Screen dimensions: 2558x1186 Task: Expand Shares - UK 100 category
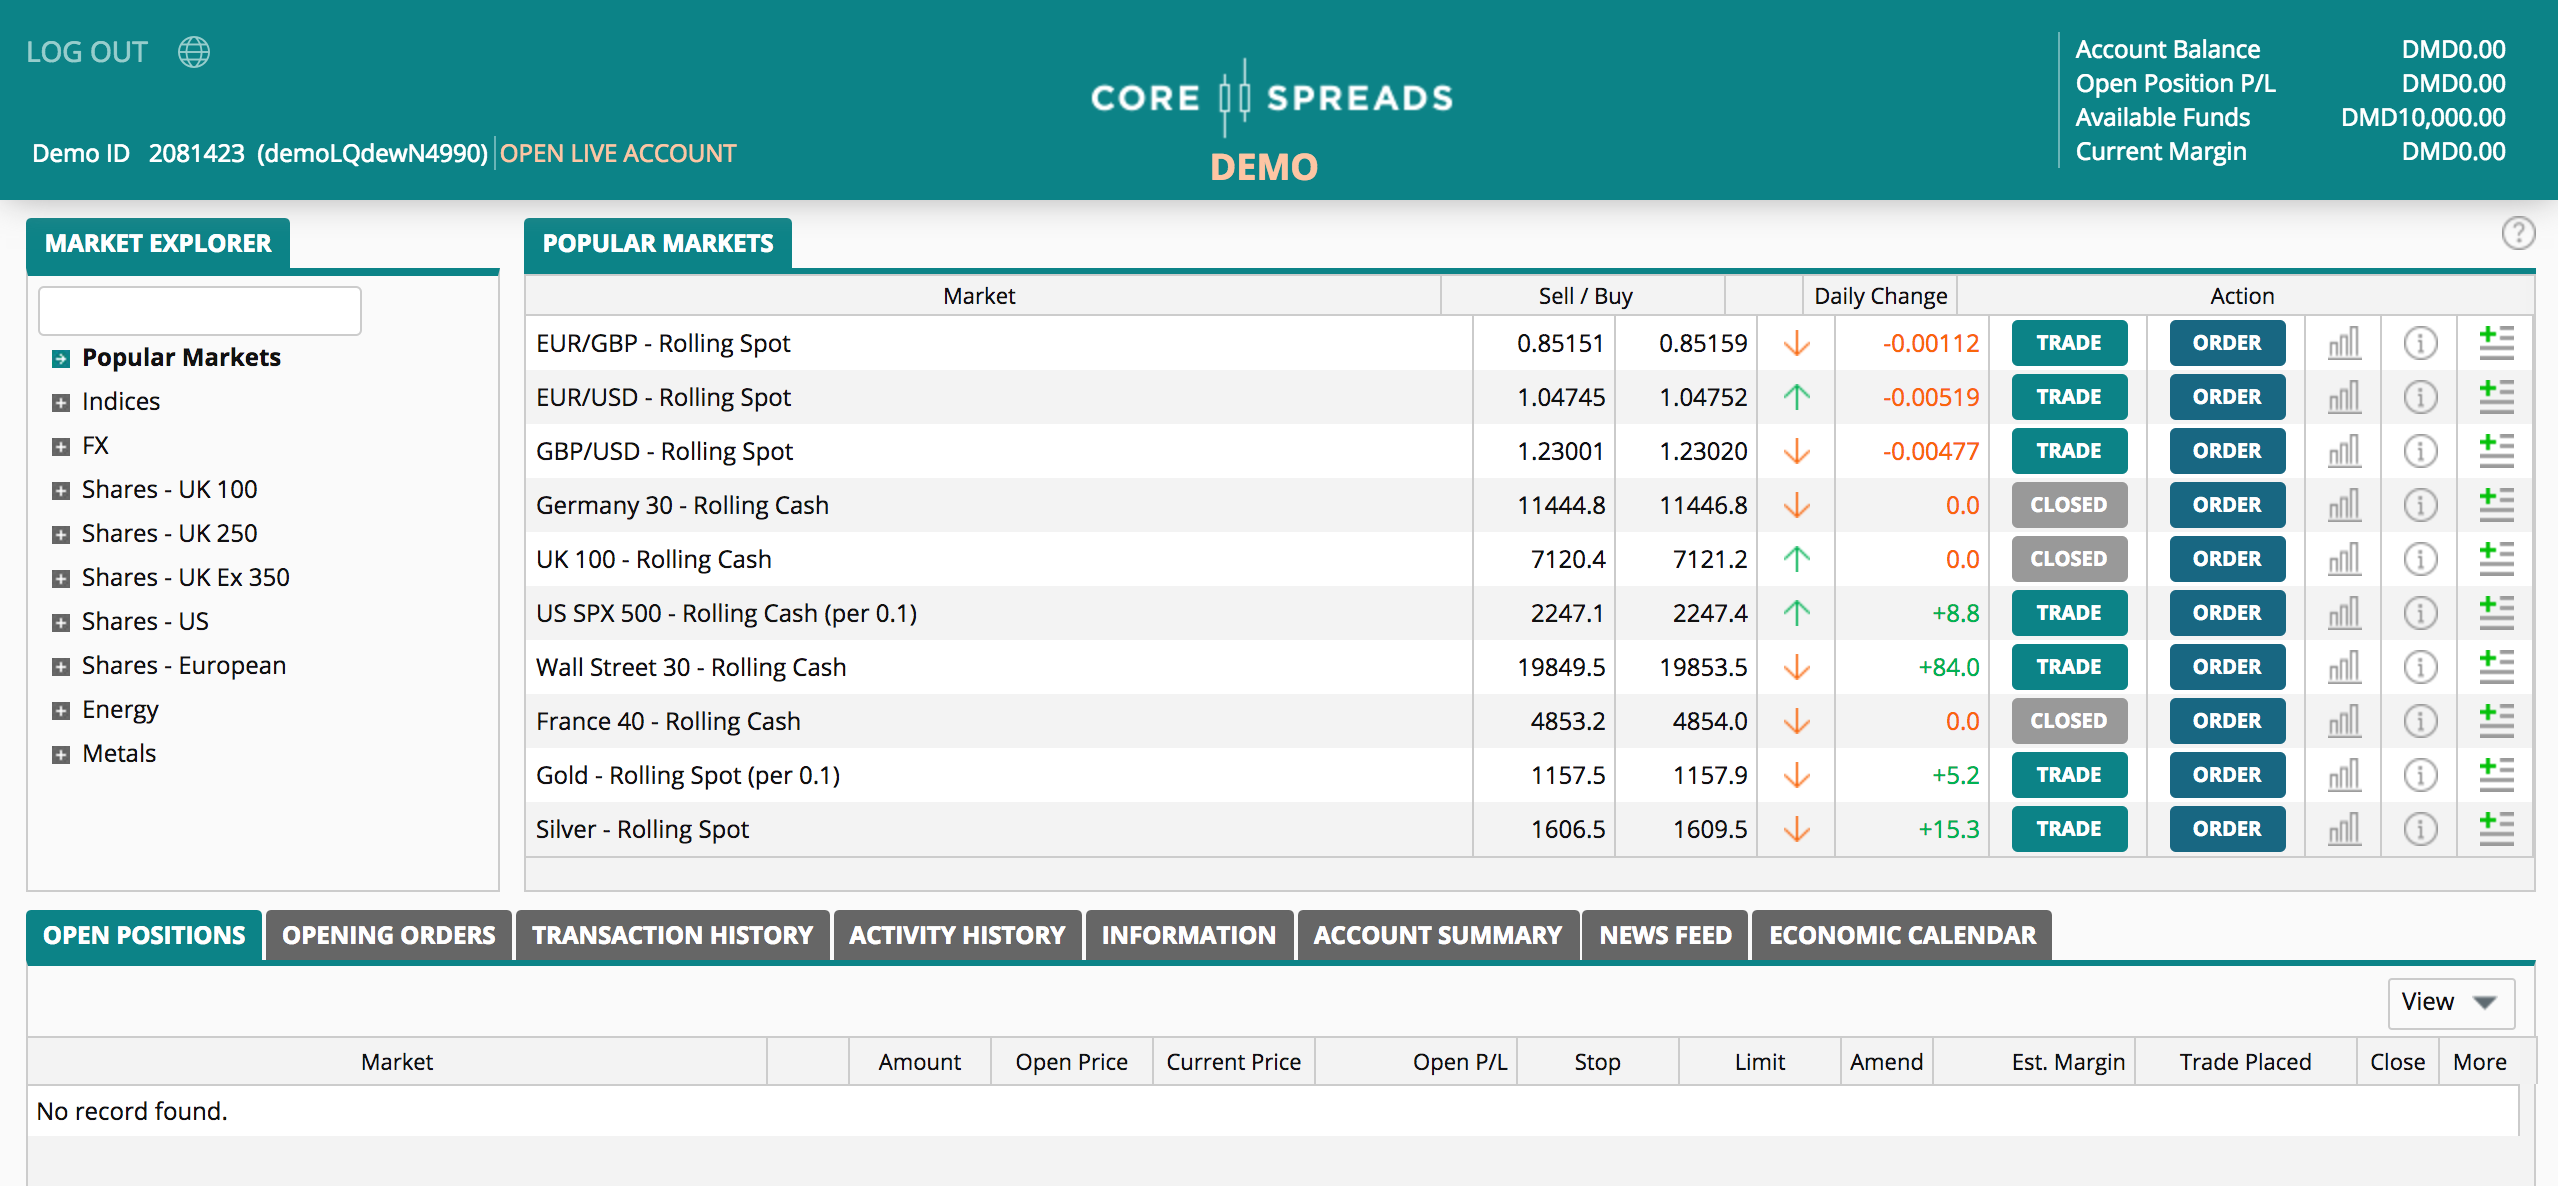61,491
